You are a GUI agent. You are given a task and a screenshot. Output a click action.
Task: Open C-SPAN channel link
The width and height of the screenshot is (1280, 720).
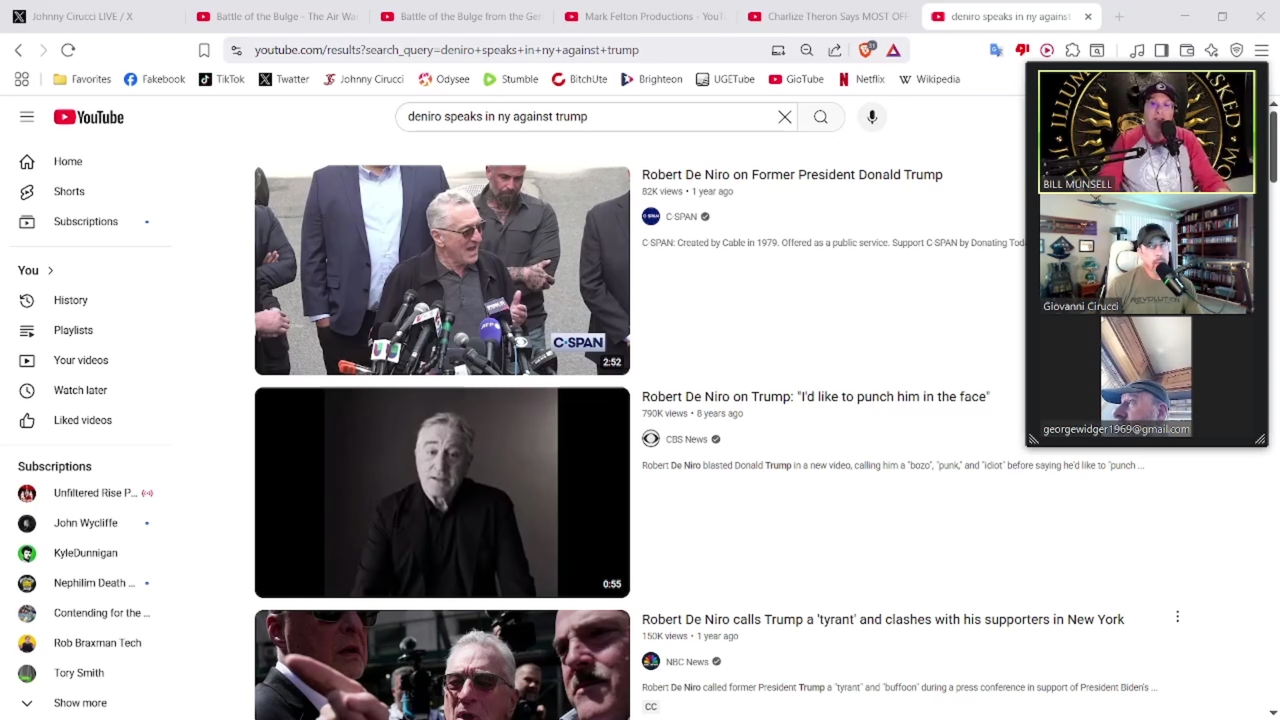coord(680,216)
